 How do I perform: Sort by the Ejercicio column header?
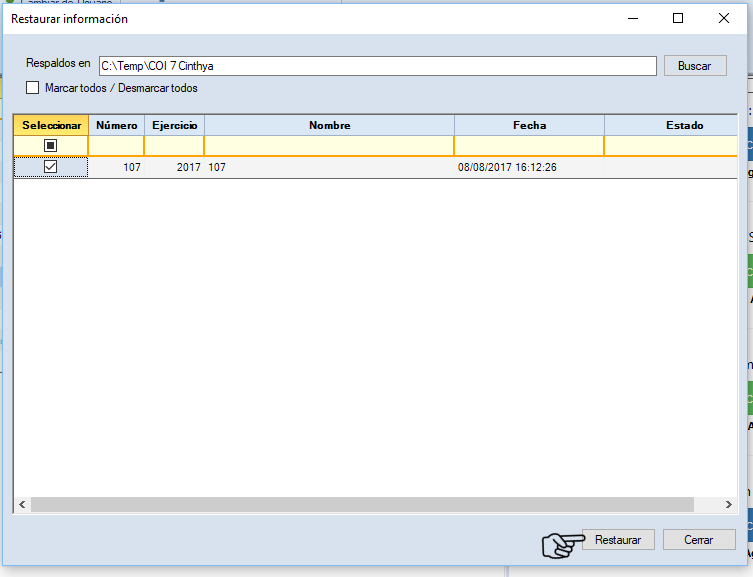tap(174, 125)
